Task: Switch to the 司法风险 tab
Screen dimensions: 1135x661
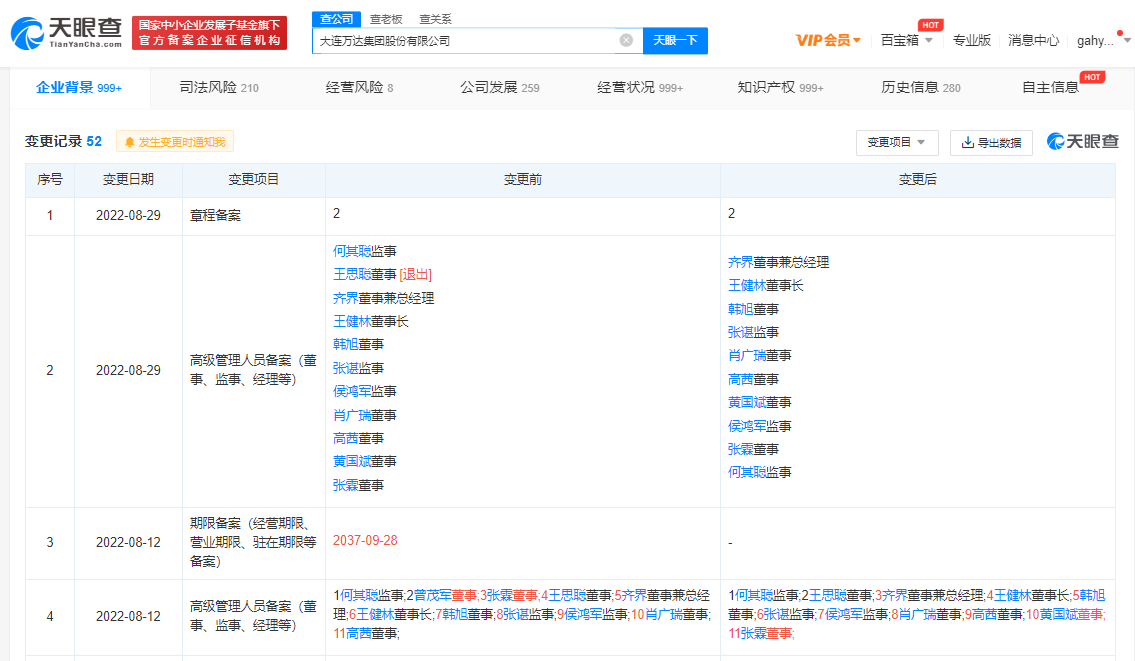Action: click(x=218, y=88)
